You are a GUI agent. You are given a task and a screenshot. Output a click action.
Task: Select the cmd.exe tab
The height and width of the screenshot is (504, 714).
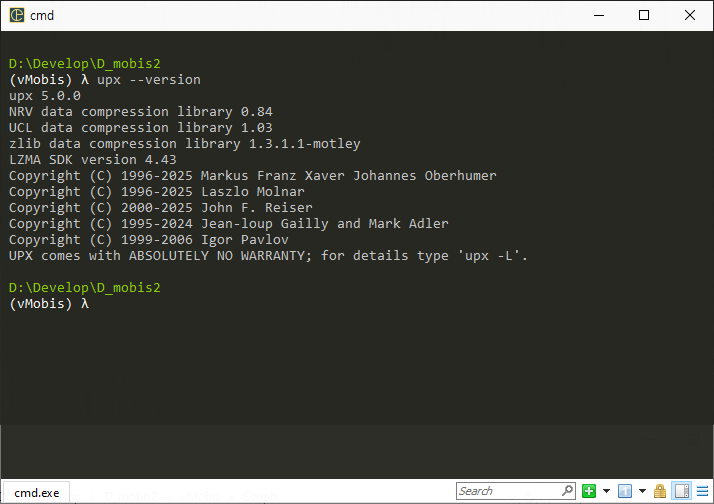(36, 493)
